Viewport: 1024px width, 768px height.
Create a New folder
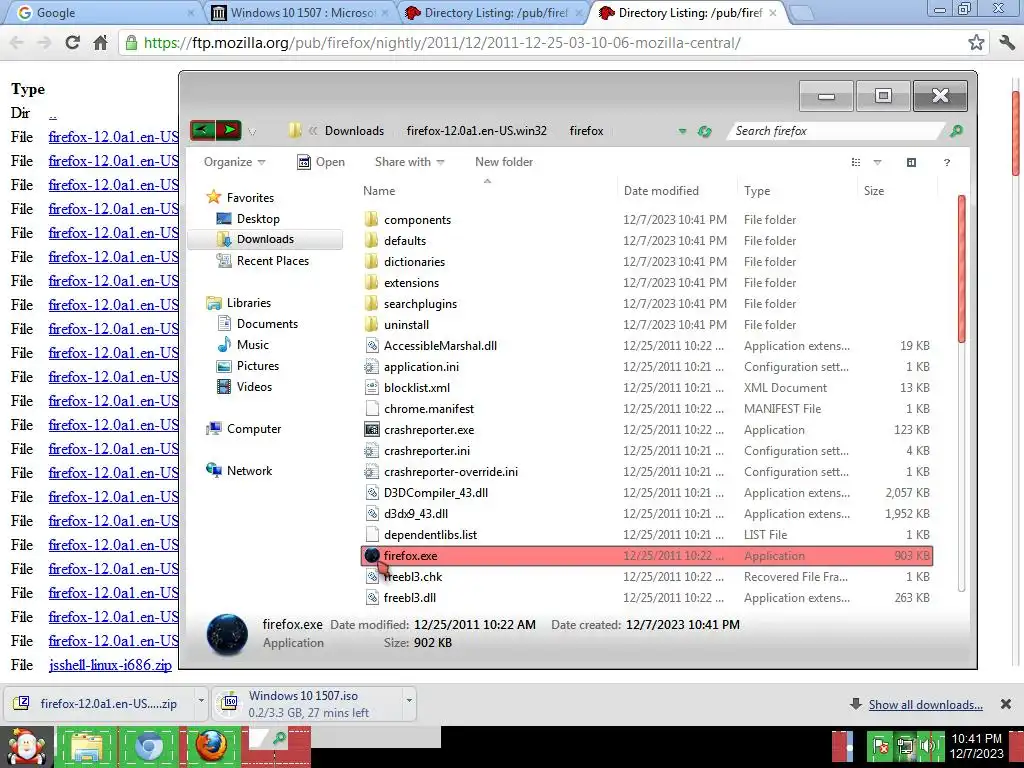[x=504, y=162]
